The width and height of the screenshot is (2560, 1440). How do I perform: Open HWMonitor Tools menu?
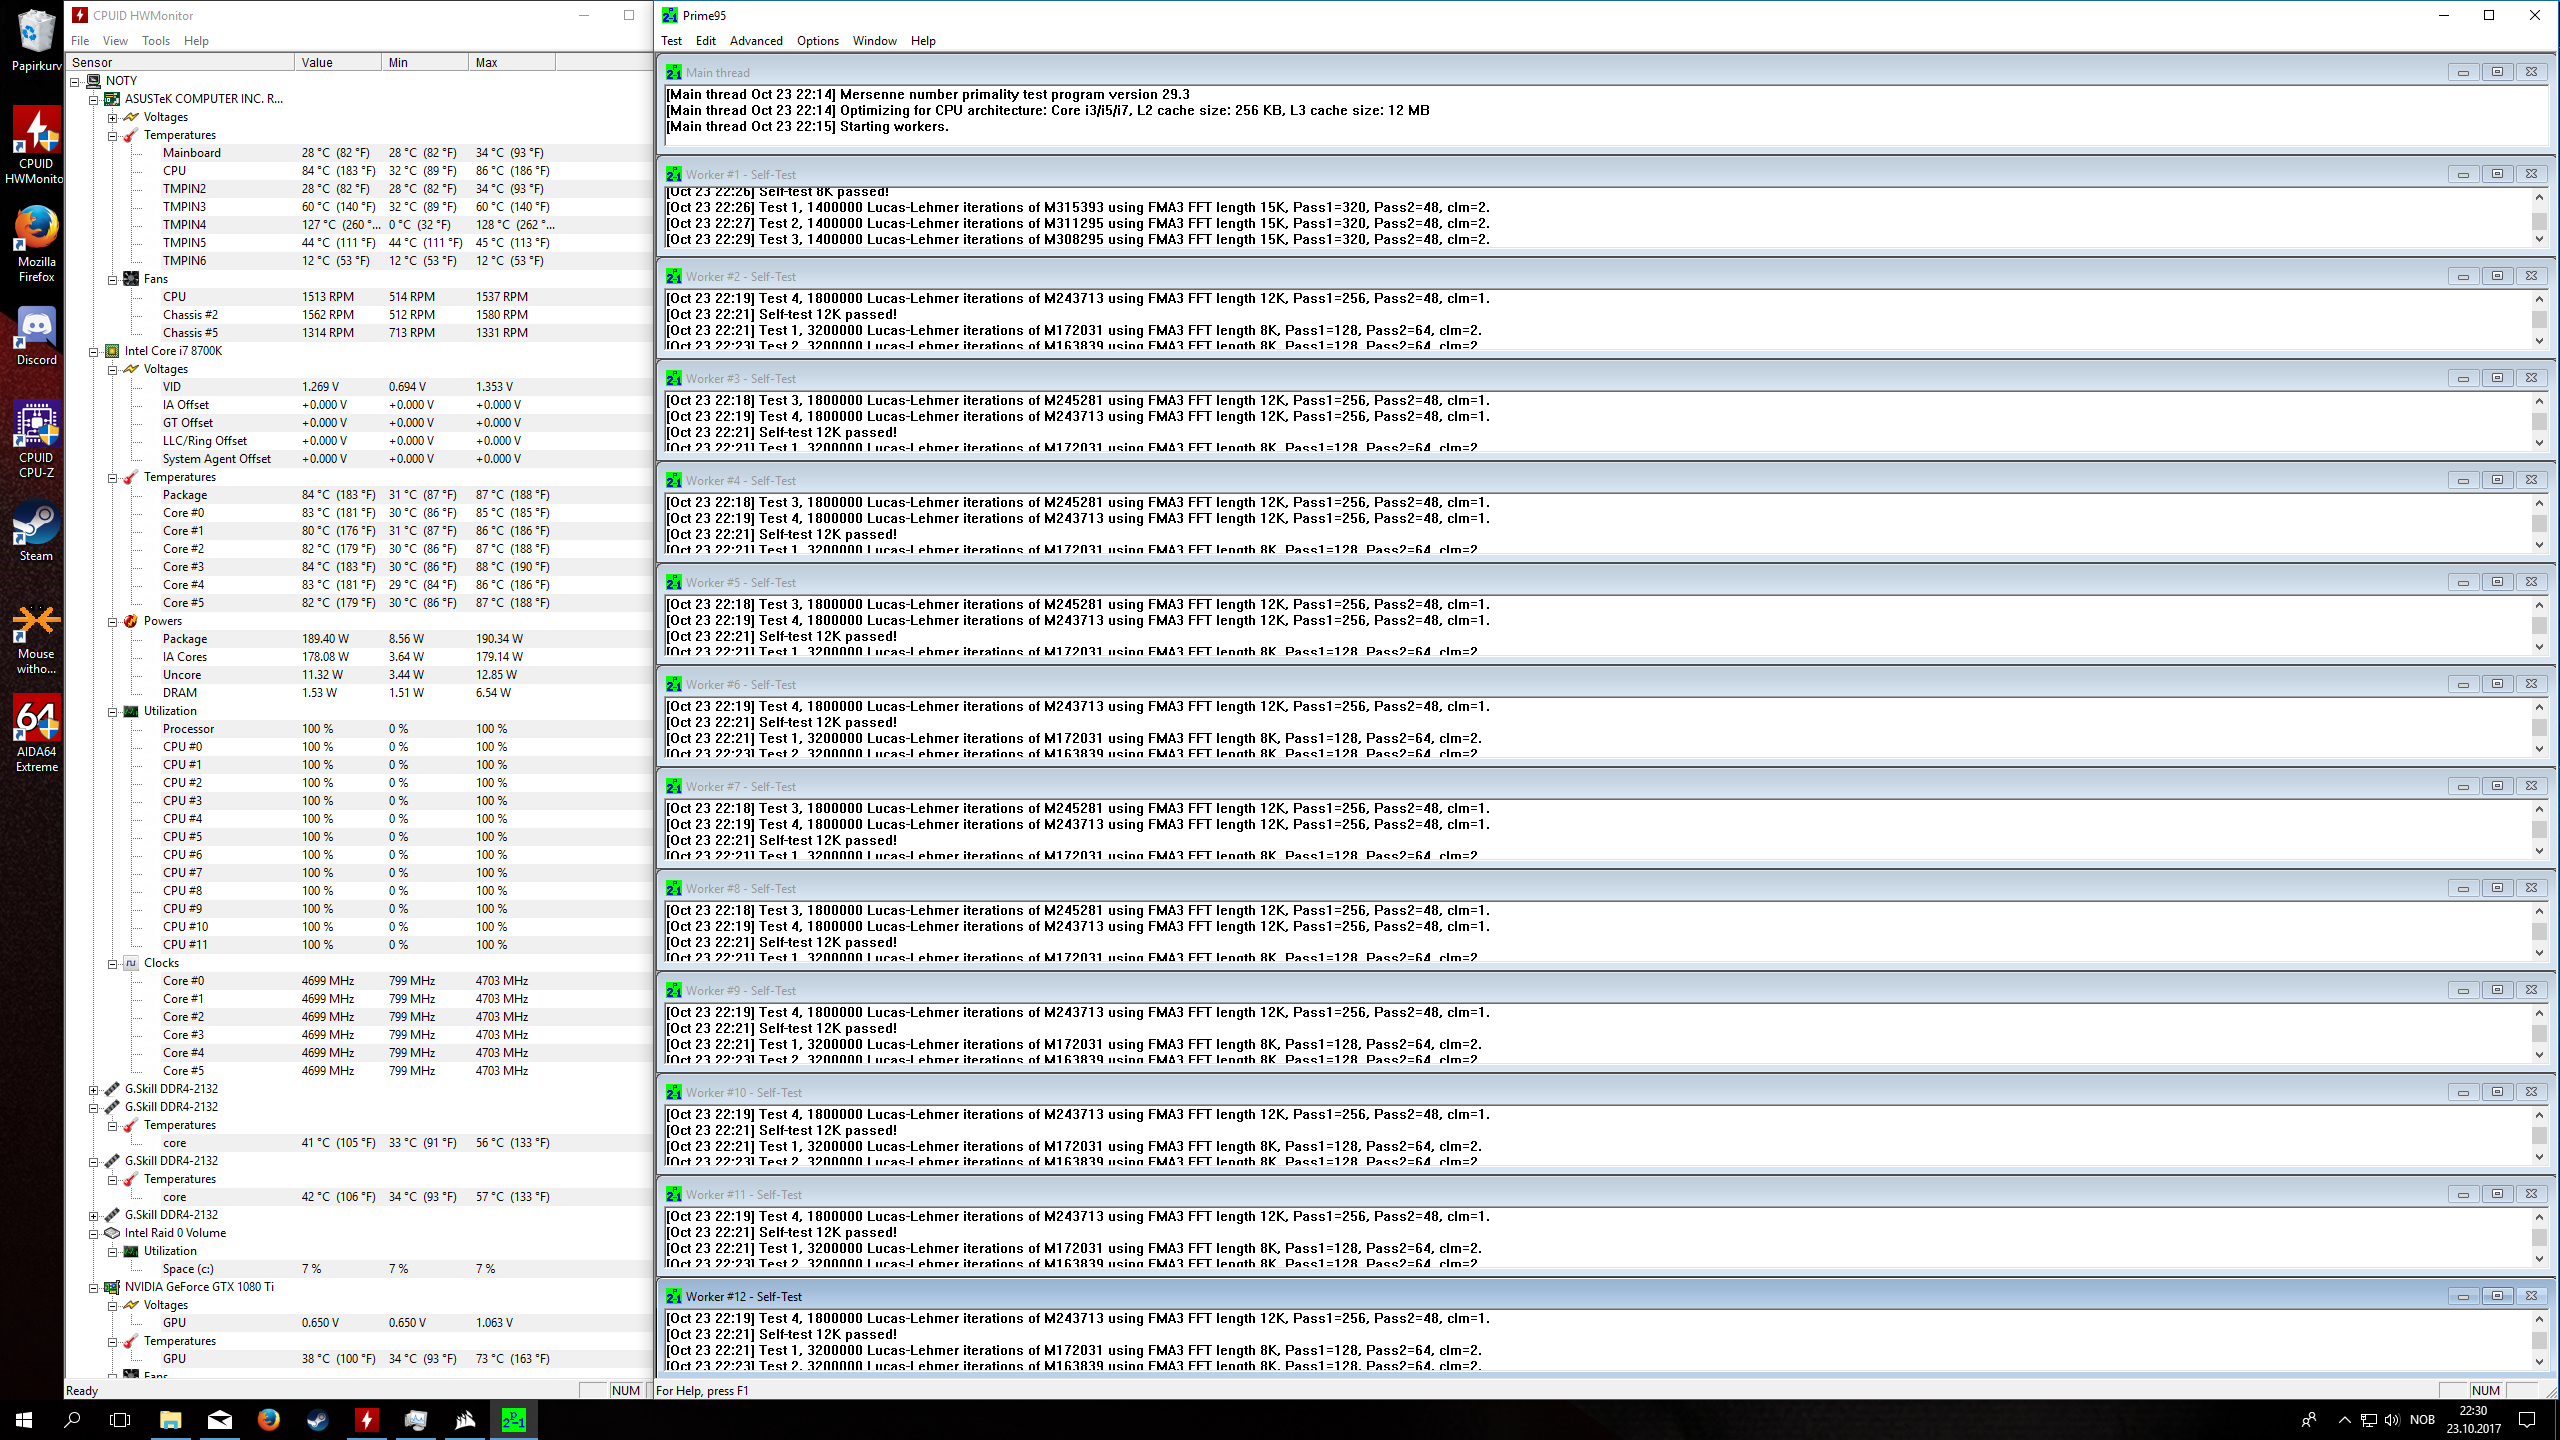156,41
